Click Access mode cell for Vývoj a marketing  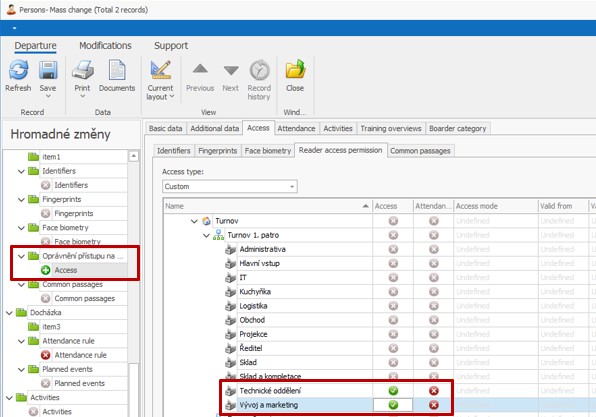[495, 405]
